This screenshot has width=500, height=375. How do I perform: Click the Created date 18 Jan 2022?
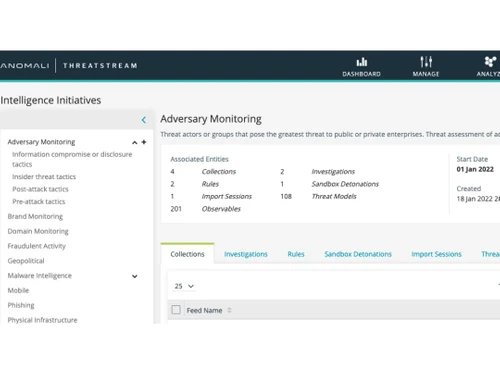pyautogui.click(x=478, y=199)
